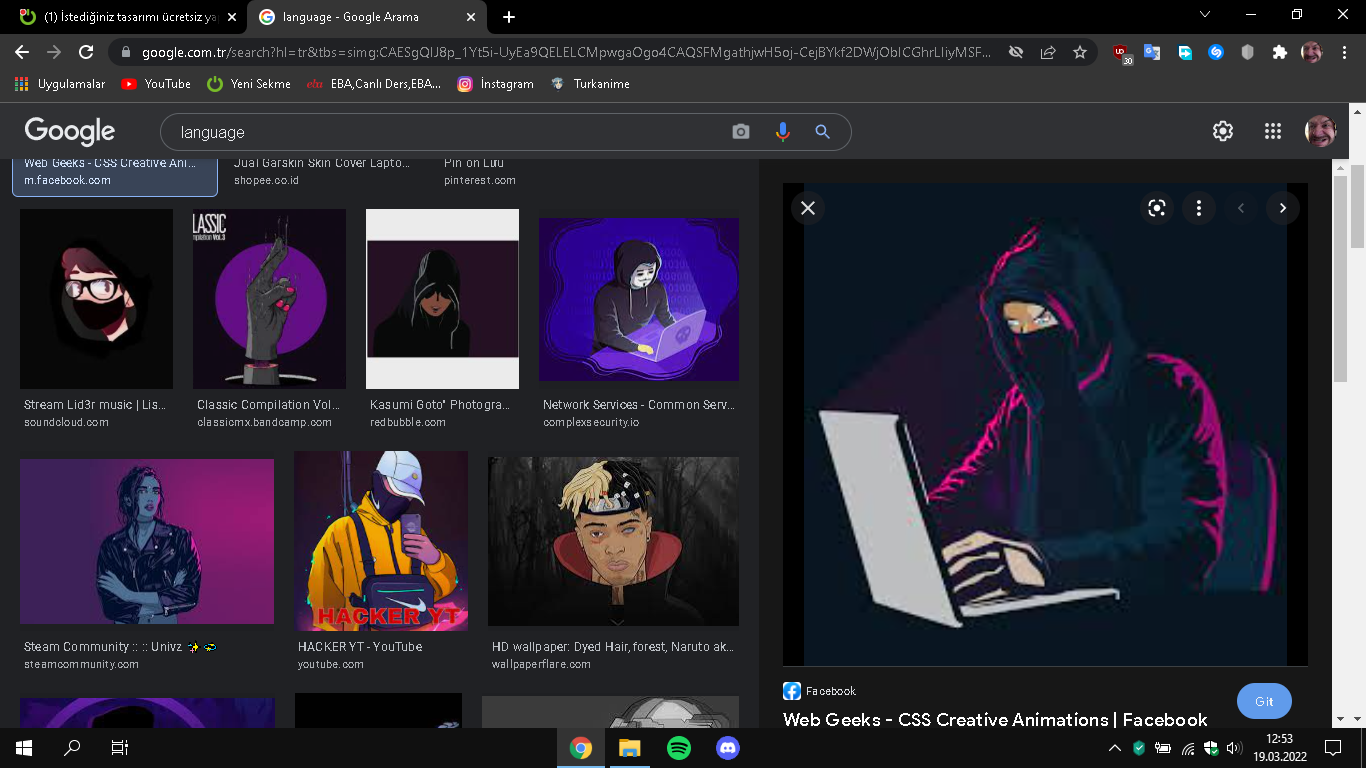Open the Google Translate extension
Screen dimensions: 1366x768
[1153, 52]
